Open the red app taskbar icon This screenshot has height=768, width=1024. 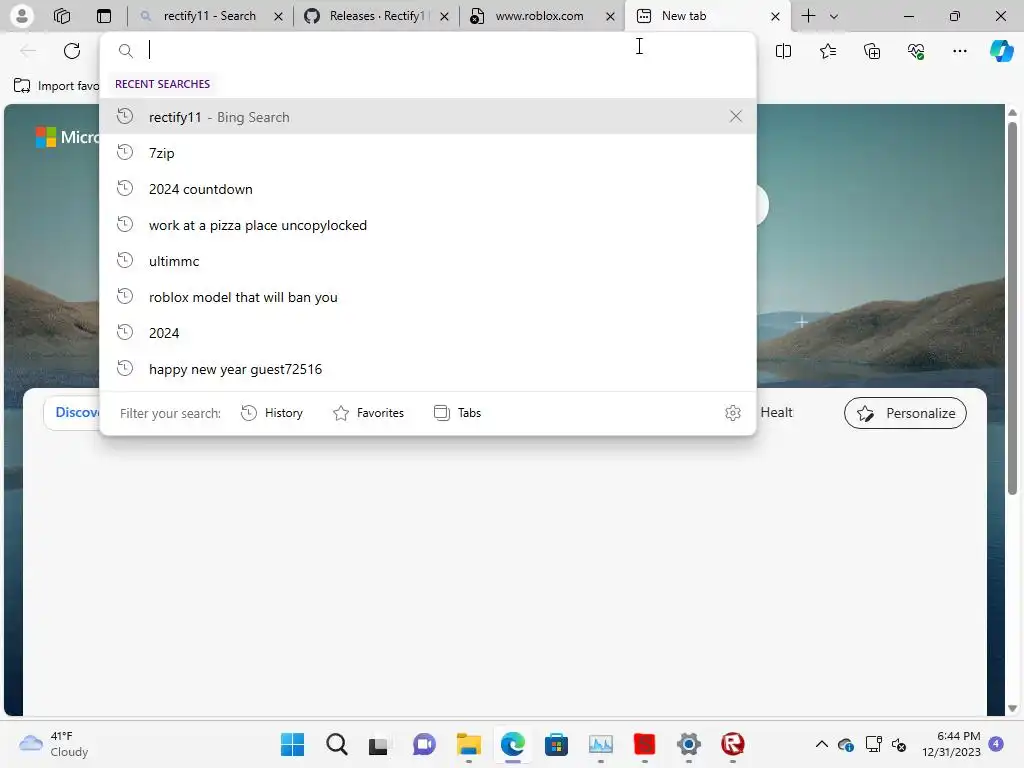[x=645, y=744]
